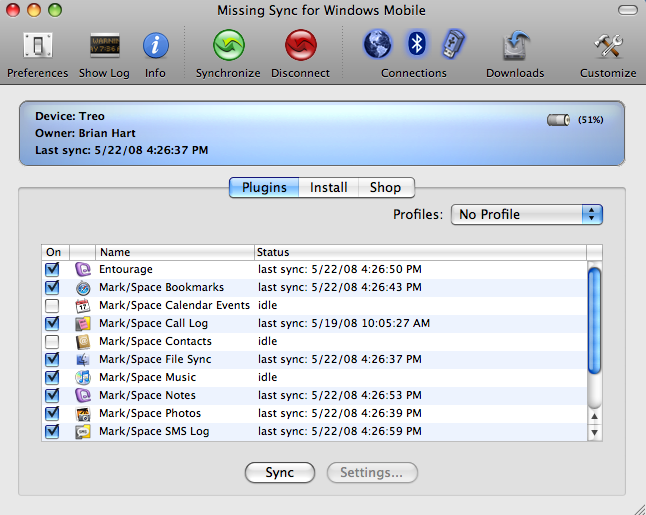Image resolution: width=646 pixels, height=515 pixels.
Task: Uncheck the Entourage plugin checkbox
Action: 52,269
